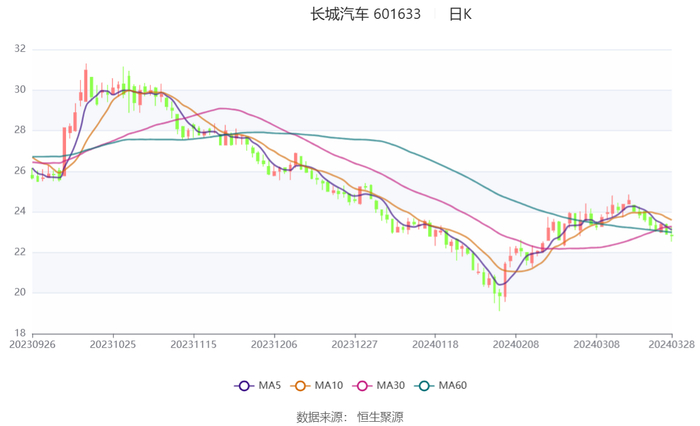
Task: Click the 18 price label on y-axis
Action: pyautogui.click(x=20, y=333)
